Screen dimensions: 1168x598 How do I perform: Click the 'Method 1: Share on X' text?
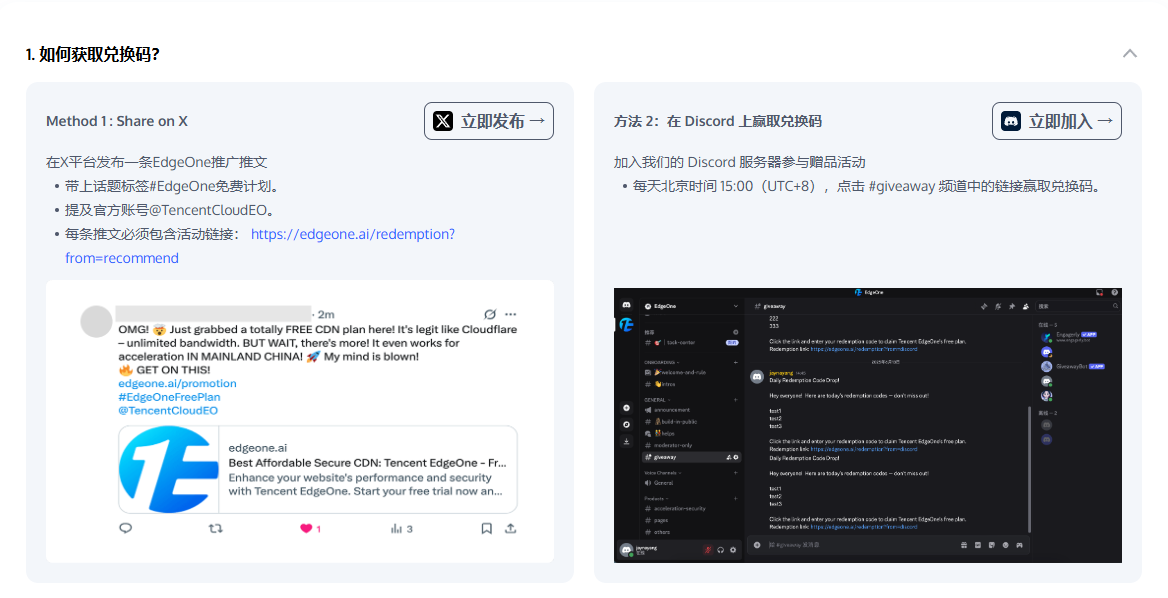point(117,121)
